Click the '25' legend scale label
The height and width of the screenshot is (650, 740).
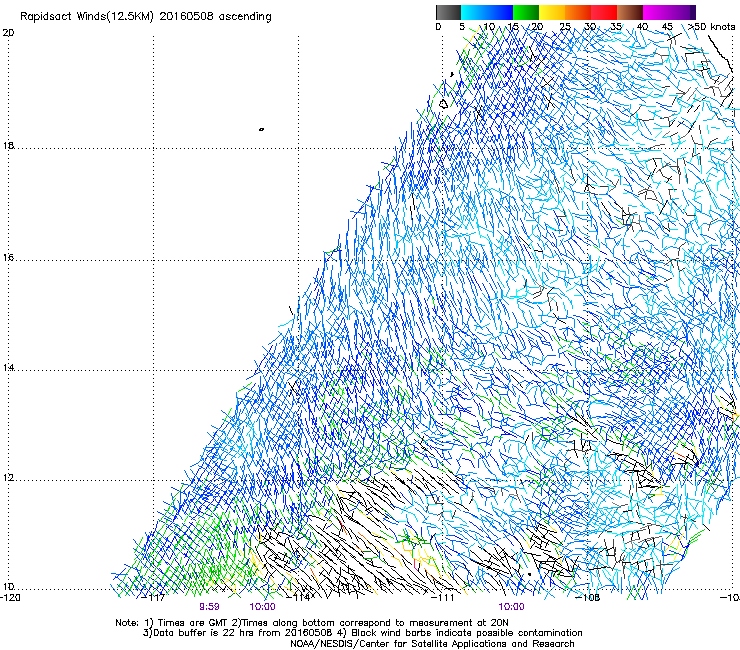[x=565, y=27]
